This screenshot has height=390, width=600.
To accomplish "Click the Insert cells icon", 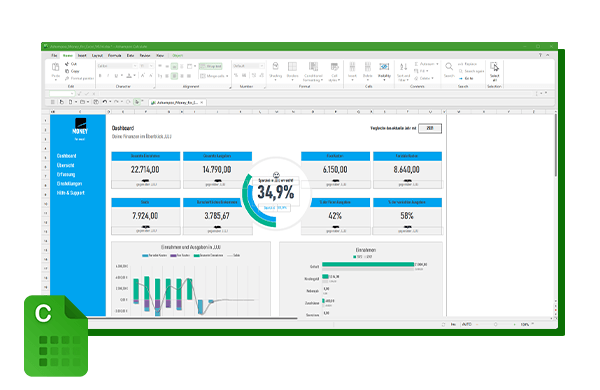I will [352, 67].
